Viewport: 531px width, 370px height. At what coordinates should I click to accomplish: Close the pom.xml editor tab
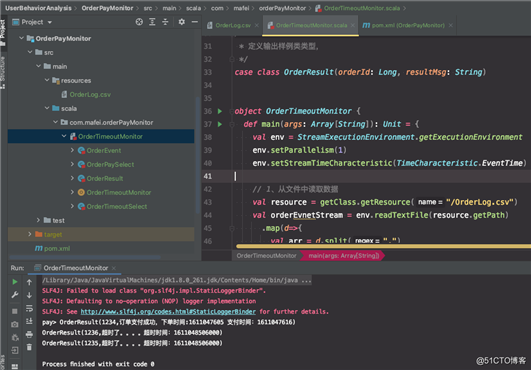coord(451,25)
